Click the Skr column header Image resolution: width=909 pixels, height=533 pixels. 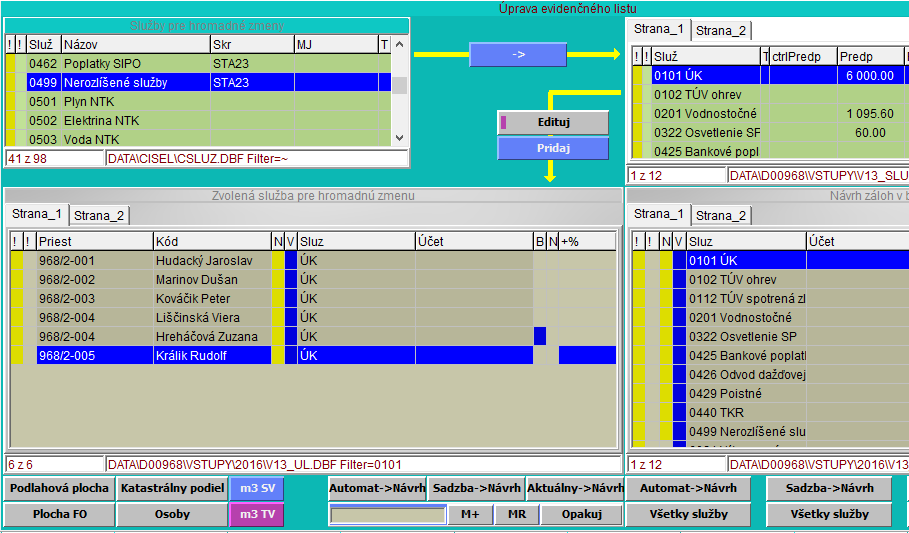[x=252, y=45]
